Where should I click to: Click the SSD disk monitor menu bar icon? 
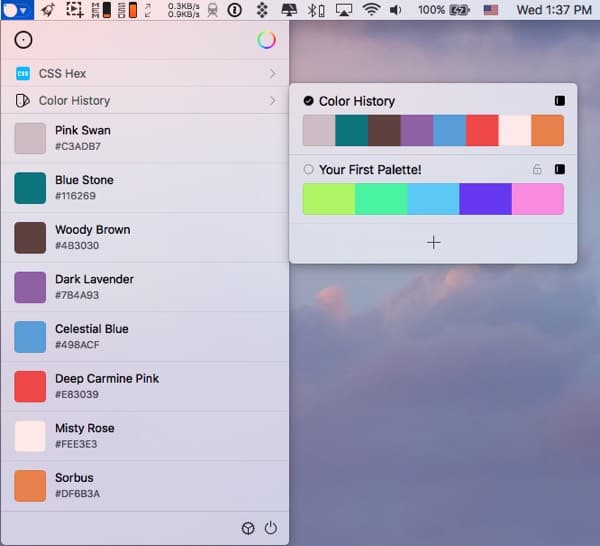(x=127, y=10)
